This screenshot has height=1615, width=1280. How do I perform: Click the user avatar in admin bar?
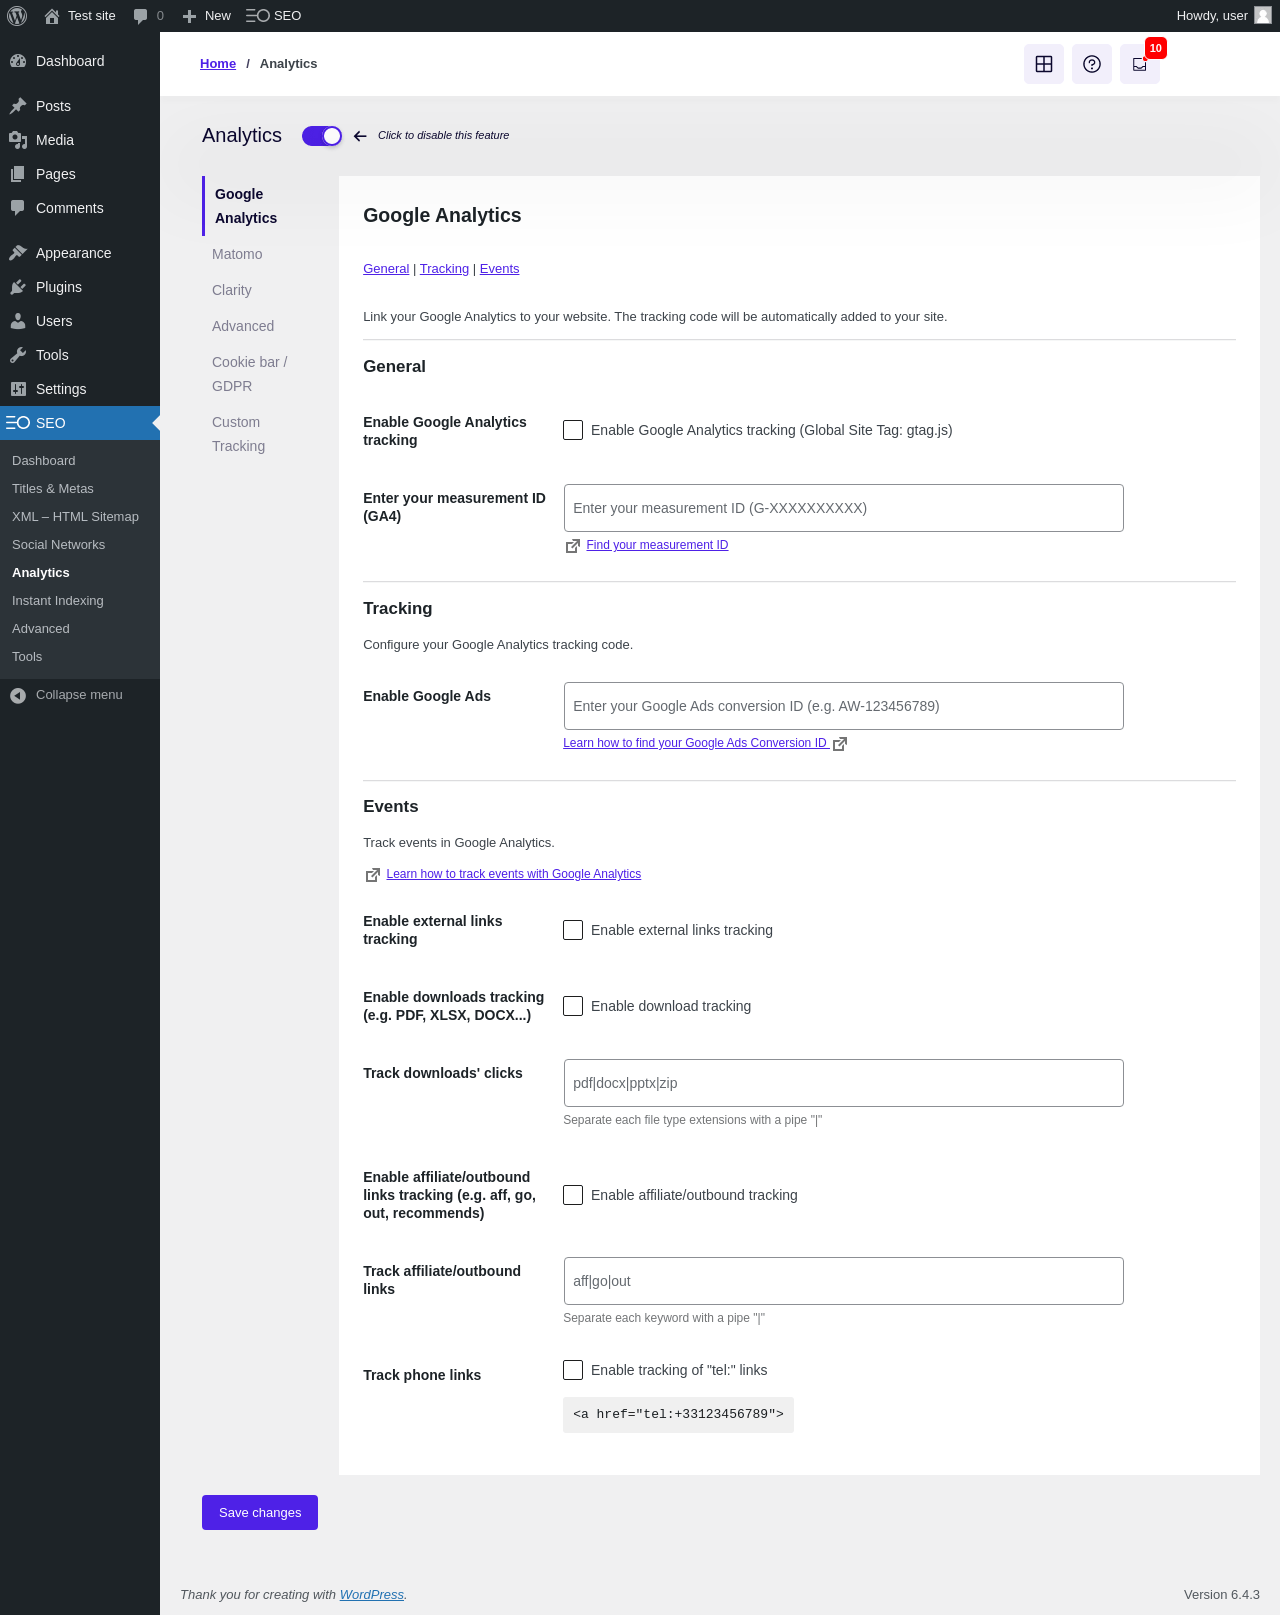click(1263, 15)
